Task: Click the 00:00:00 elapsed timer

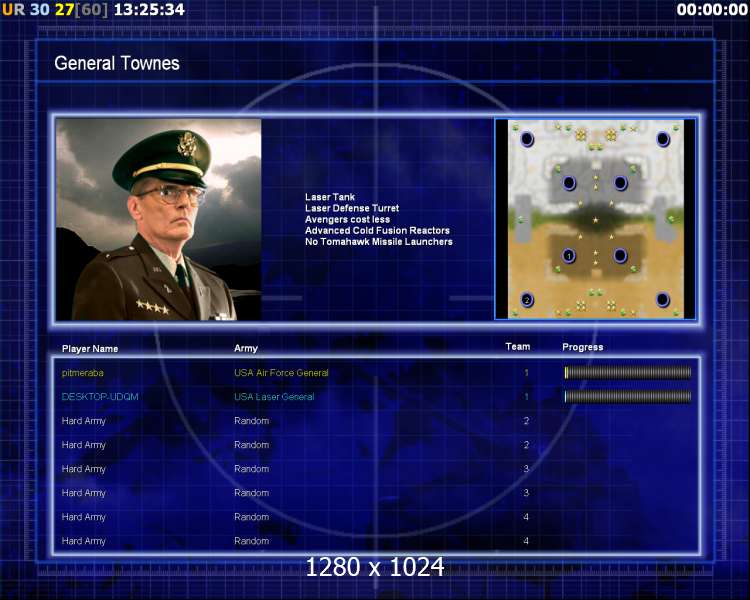Action: 712,10
